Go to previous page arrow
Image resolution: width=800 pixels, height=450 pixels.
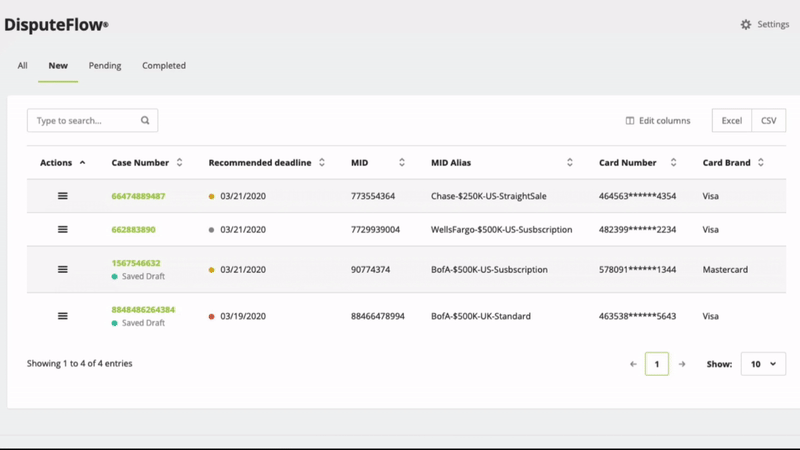[x=633, y=364]
